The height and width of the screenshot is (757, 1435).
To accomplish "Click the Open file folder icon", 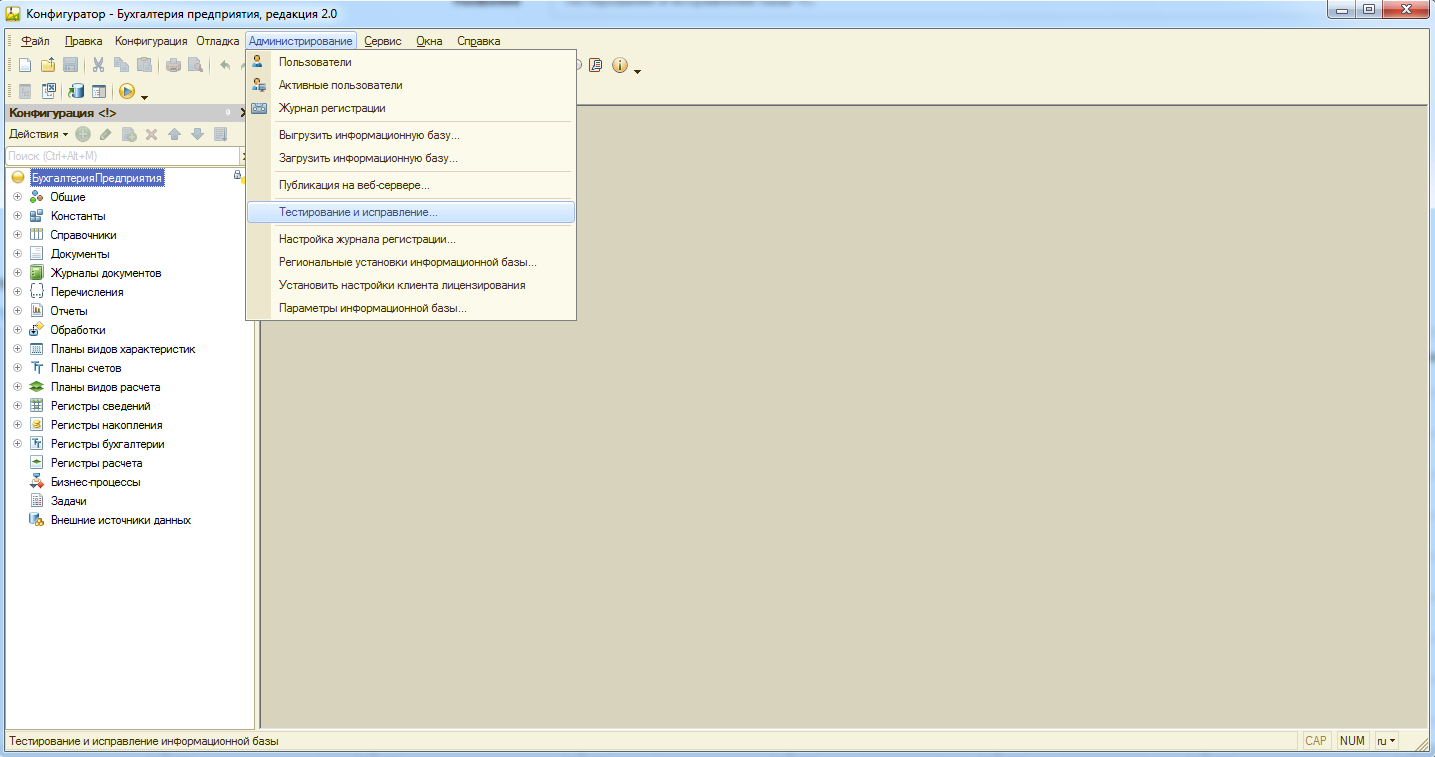I will tap(48, 65).
